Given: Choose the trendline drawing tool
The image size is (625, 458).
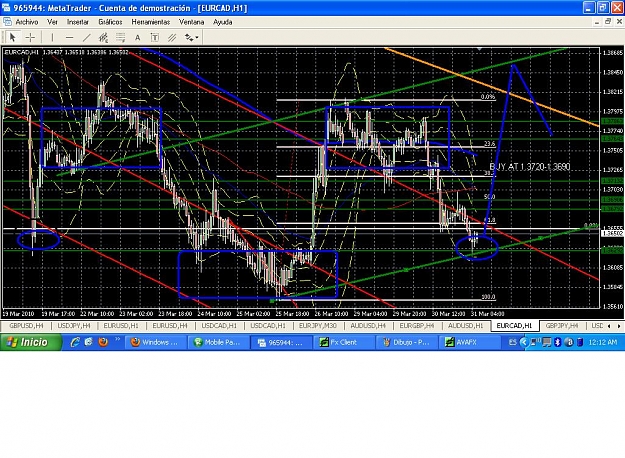Looking at the screenshot, I should [x=86, y=37].
